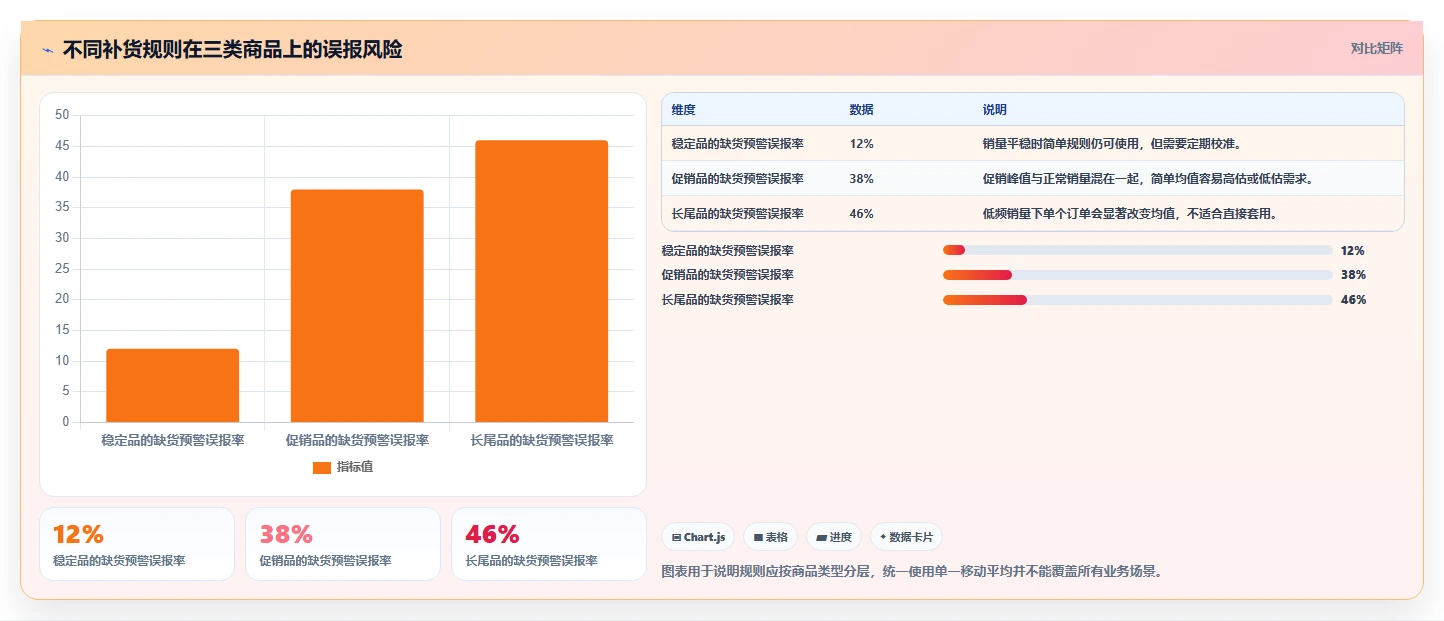Click the progress label 稳定品的缺货预警误报率
The height and width of the screenshot is (621, 1444).
pos(728,251)
